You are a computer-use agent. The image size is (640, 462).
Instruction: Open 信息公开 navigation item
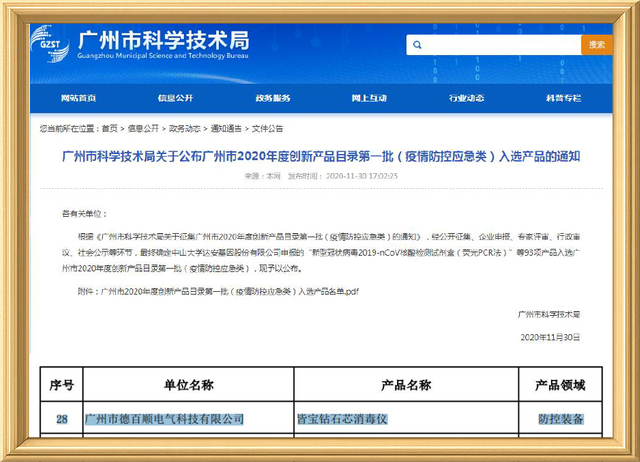tap(176, 98)
